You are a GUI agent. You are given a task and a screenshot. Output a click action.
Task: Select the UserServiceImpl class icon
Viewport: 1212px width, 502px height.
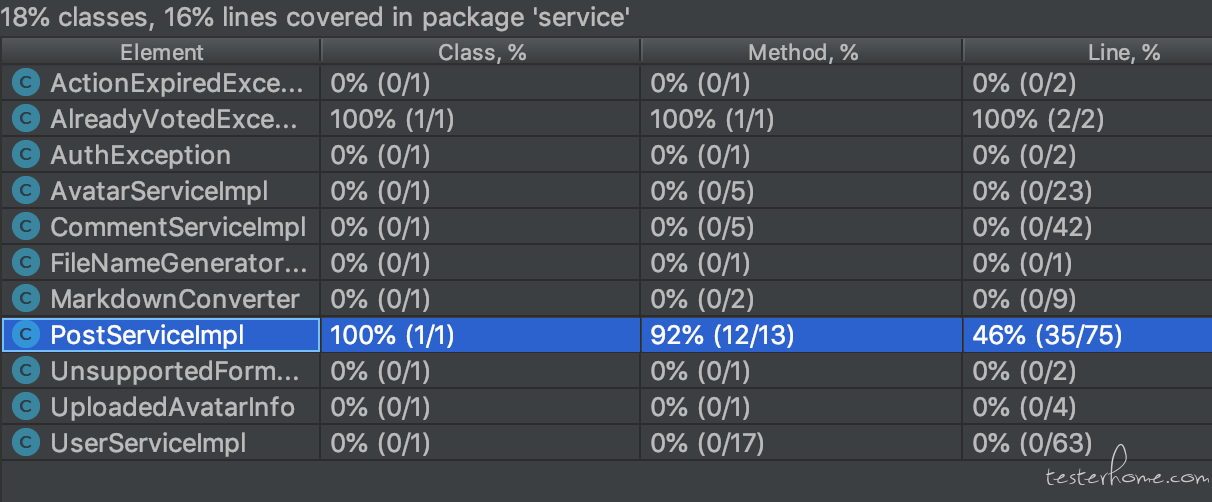coord(26,443)
